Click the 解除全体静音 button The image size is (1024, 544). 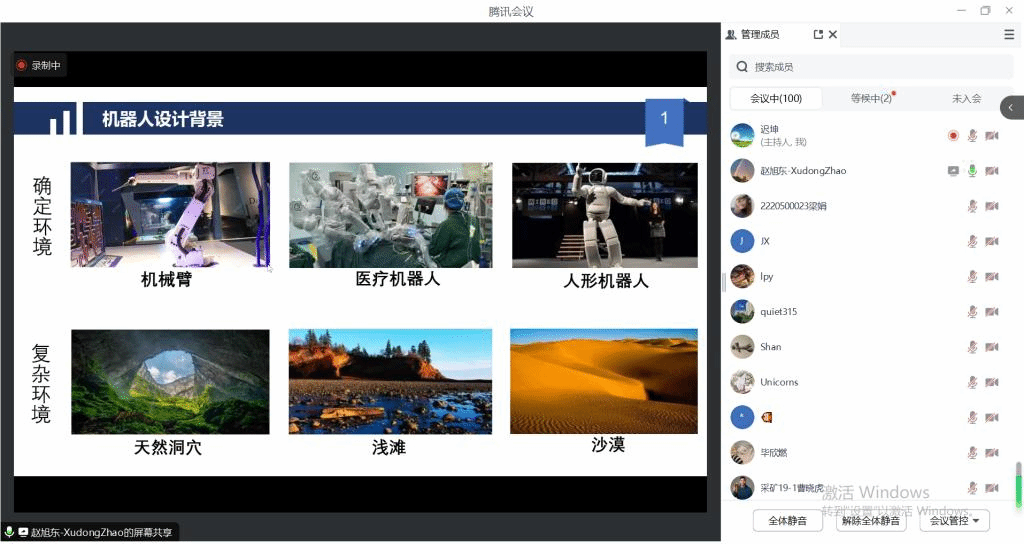[x=870, y=520]
